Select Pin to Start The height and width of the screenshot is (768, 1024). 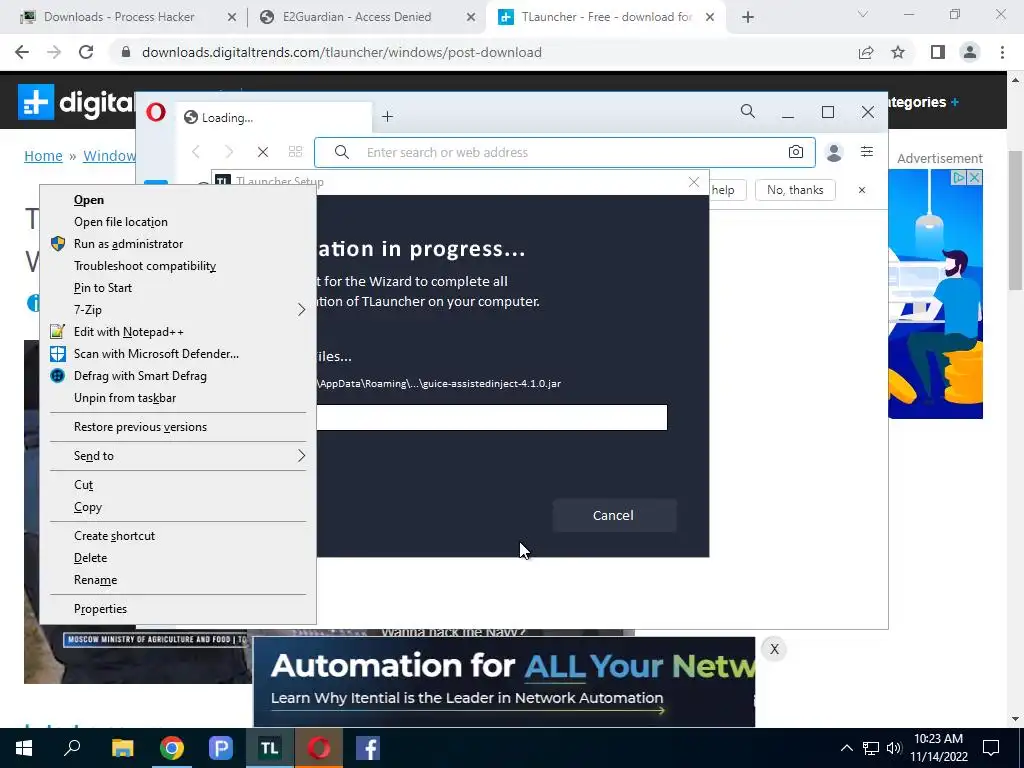pos(178,288)
